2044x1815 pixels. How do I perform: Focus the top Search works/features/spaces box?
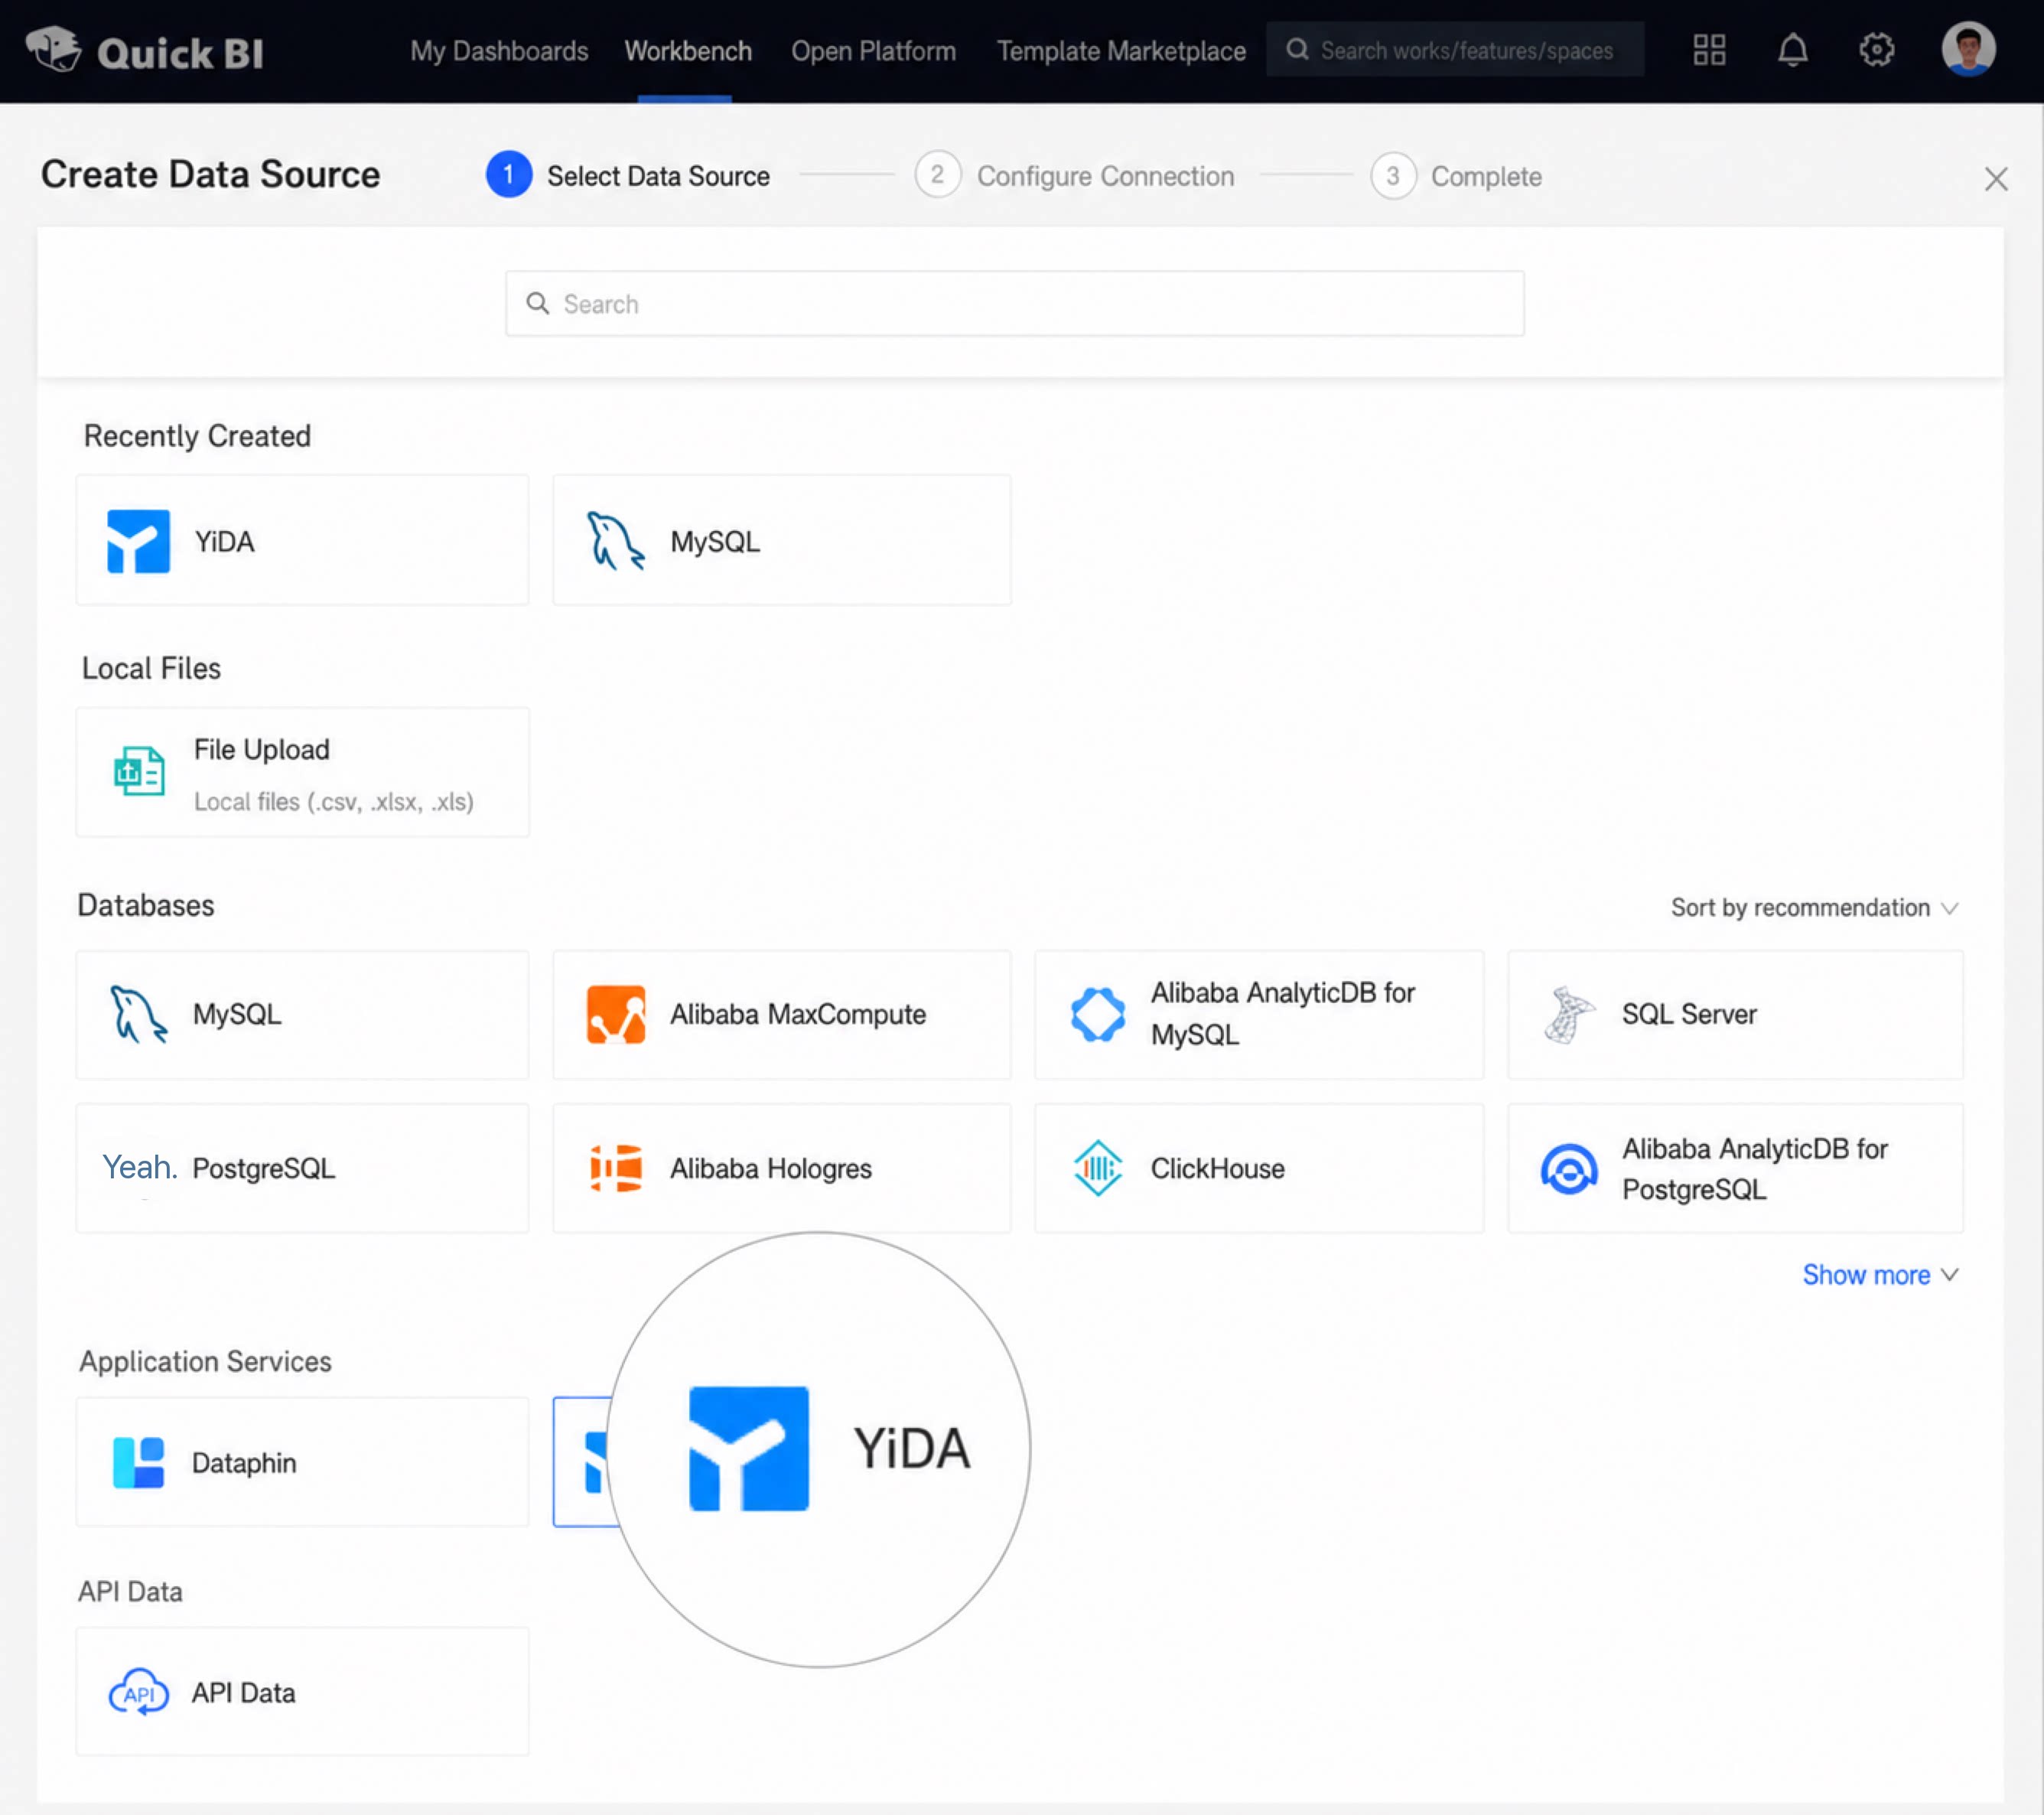coord(1454,50)
